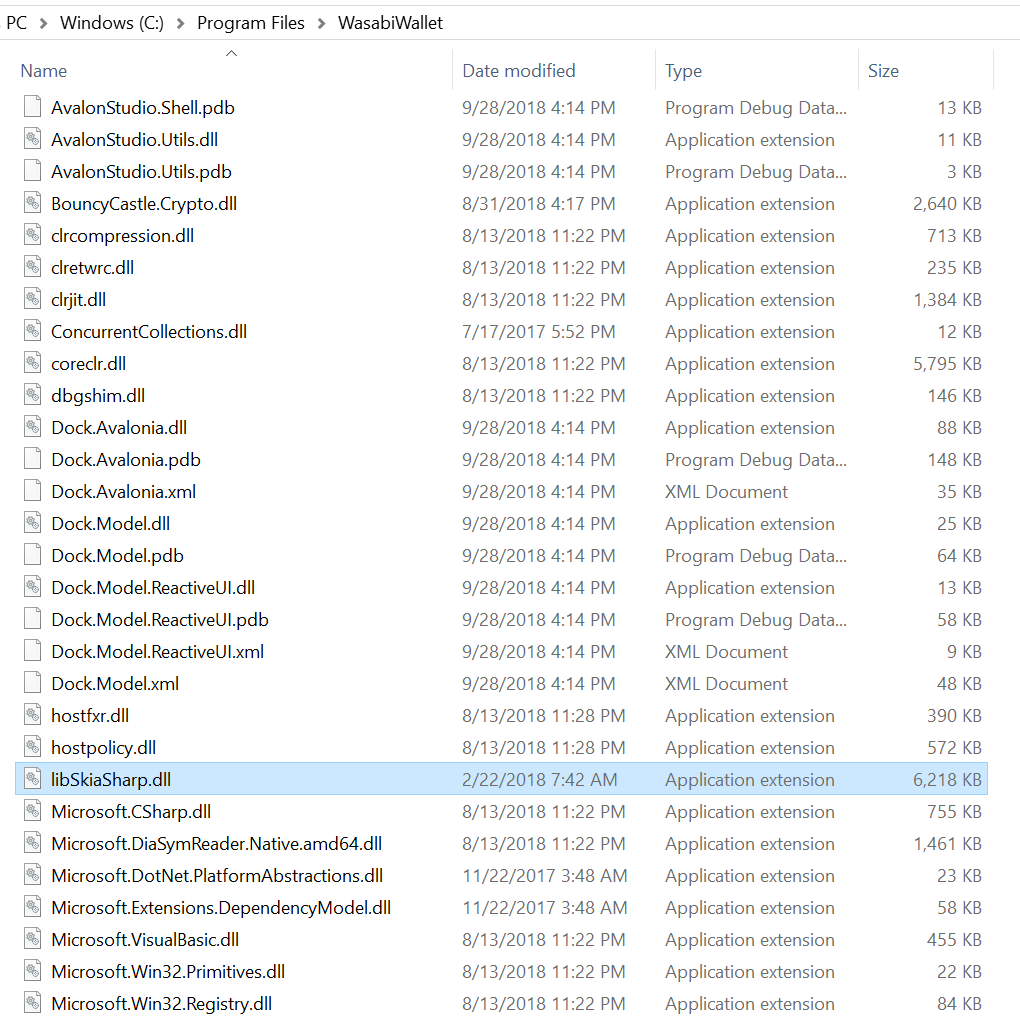
Task: Go to PC in the address breadcrumb
Action: click(x=16, y=23)
